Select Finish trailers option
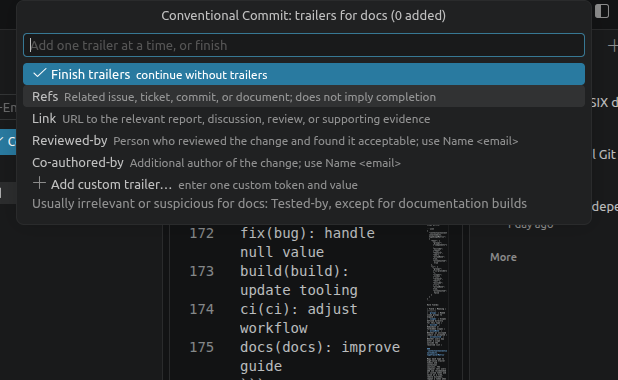The width and height of the screenshot is (618, 380). pos(303,74)
